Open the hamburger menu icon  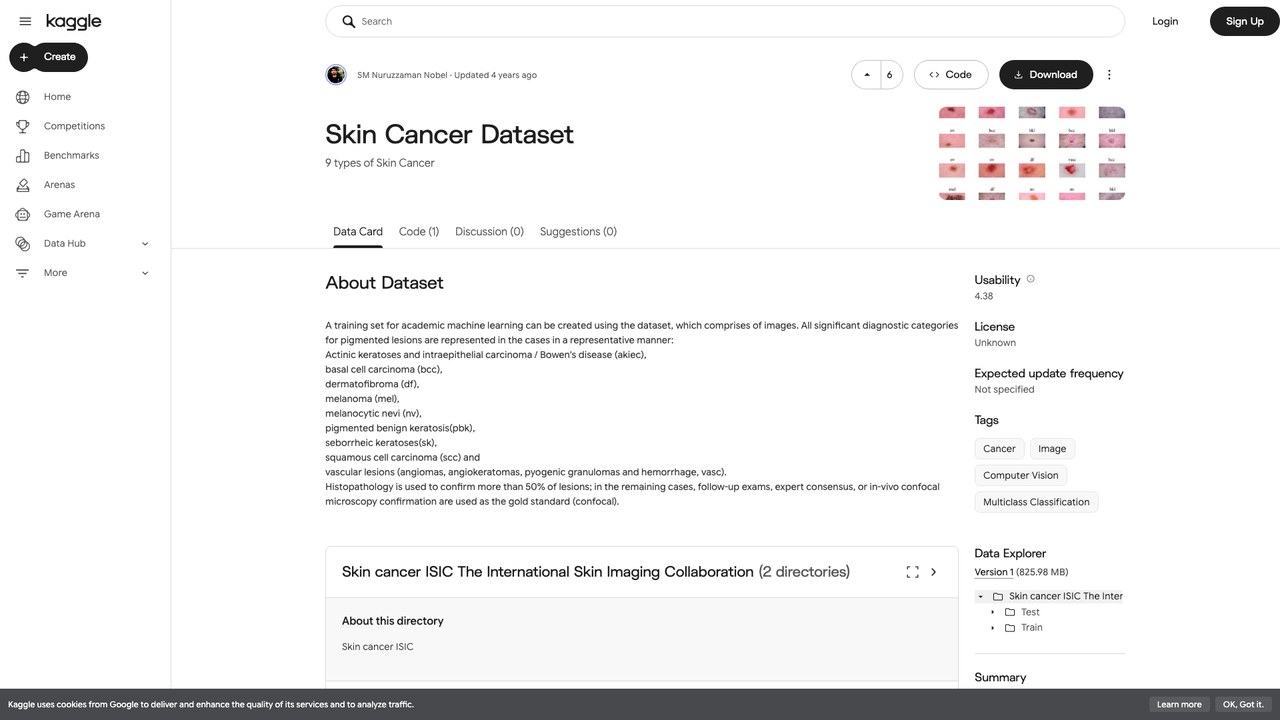[x=25, y=21]
